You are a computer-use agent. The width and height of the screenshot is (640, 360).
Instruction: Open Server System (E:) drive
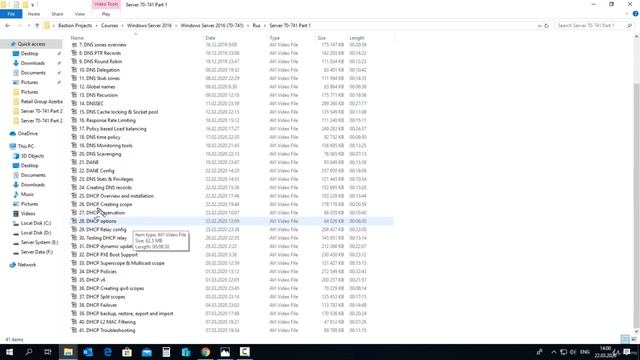pos(40,242)
